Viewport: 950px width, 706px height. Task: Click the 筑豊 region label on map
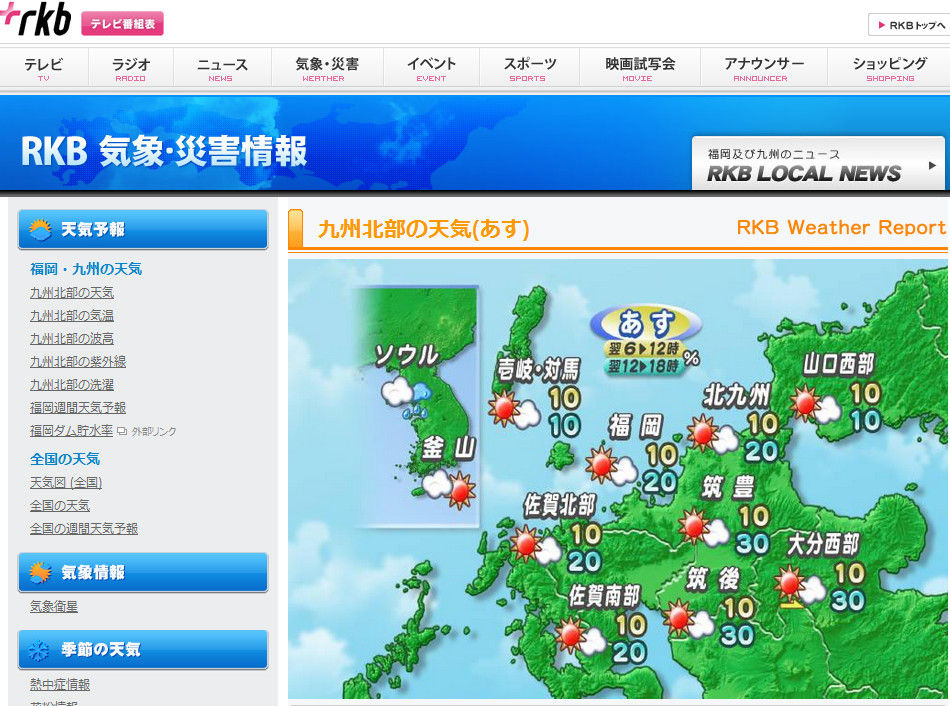(x=728, y=487)
